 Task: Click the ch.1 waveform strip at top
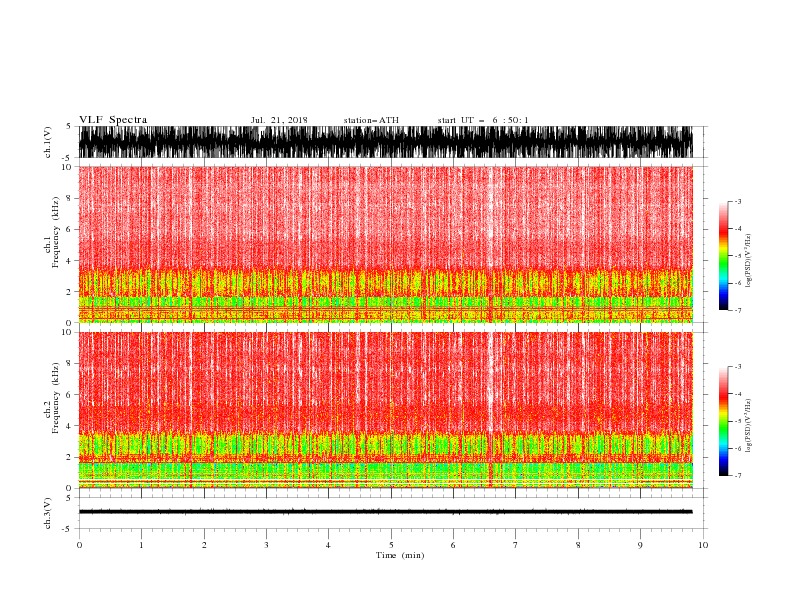pyautogui.click(x=385, y=142)
